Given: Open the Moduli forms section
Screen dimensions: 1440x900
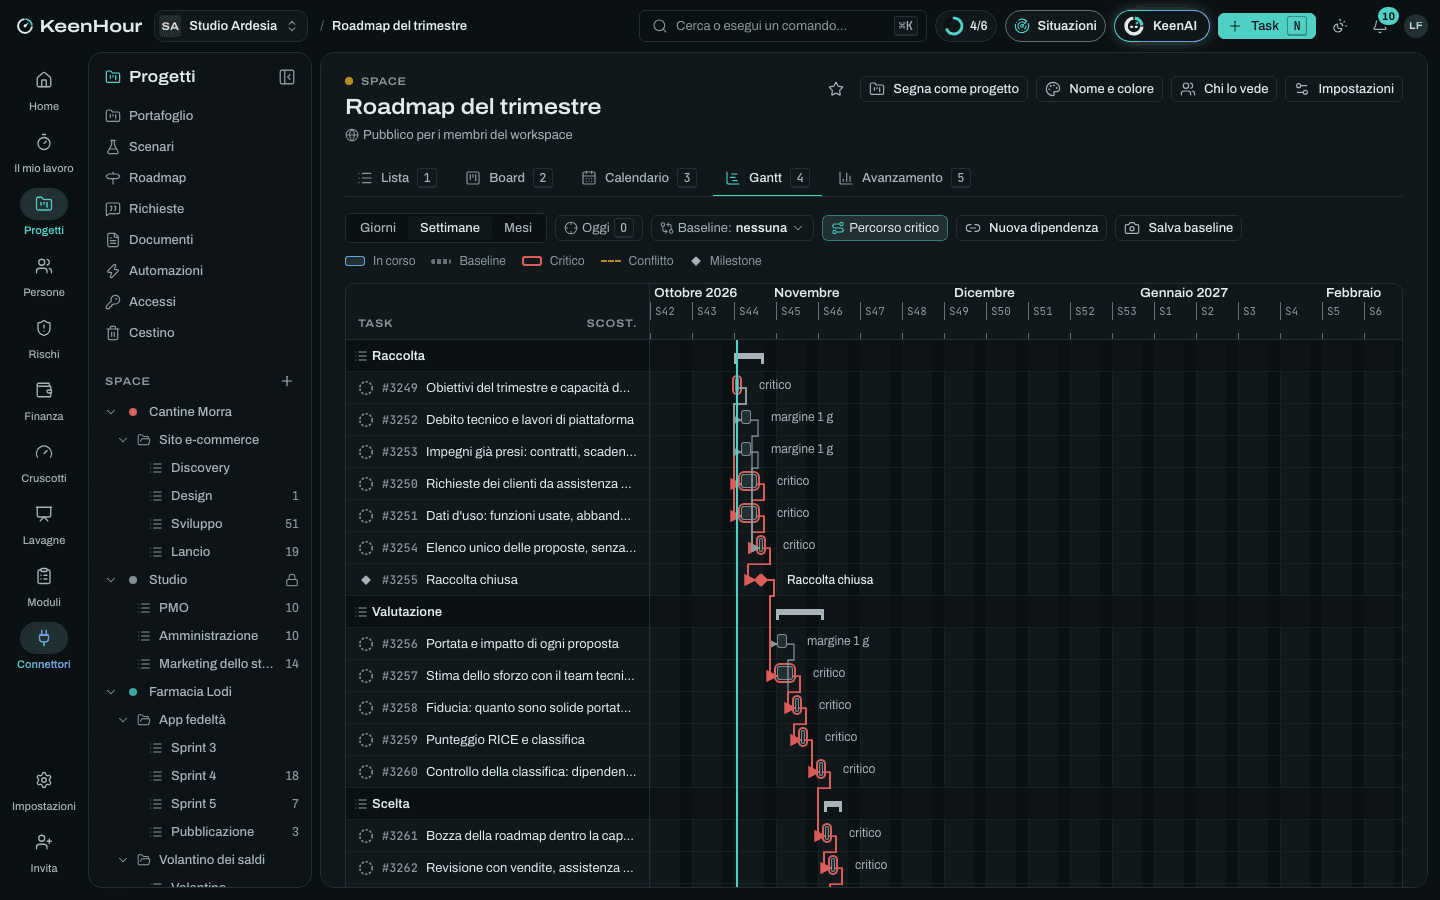Looking at the screenshot, I should click(44, 587).
